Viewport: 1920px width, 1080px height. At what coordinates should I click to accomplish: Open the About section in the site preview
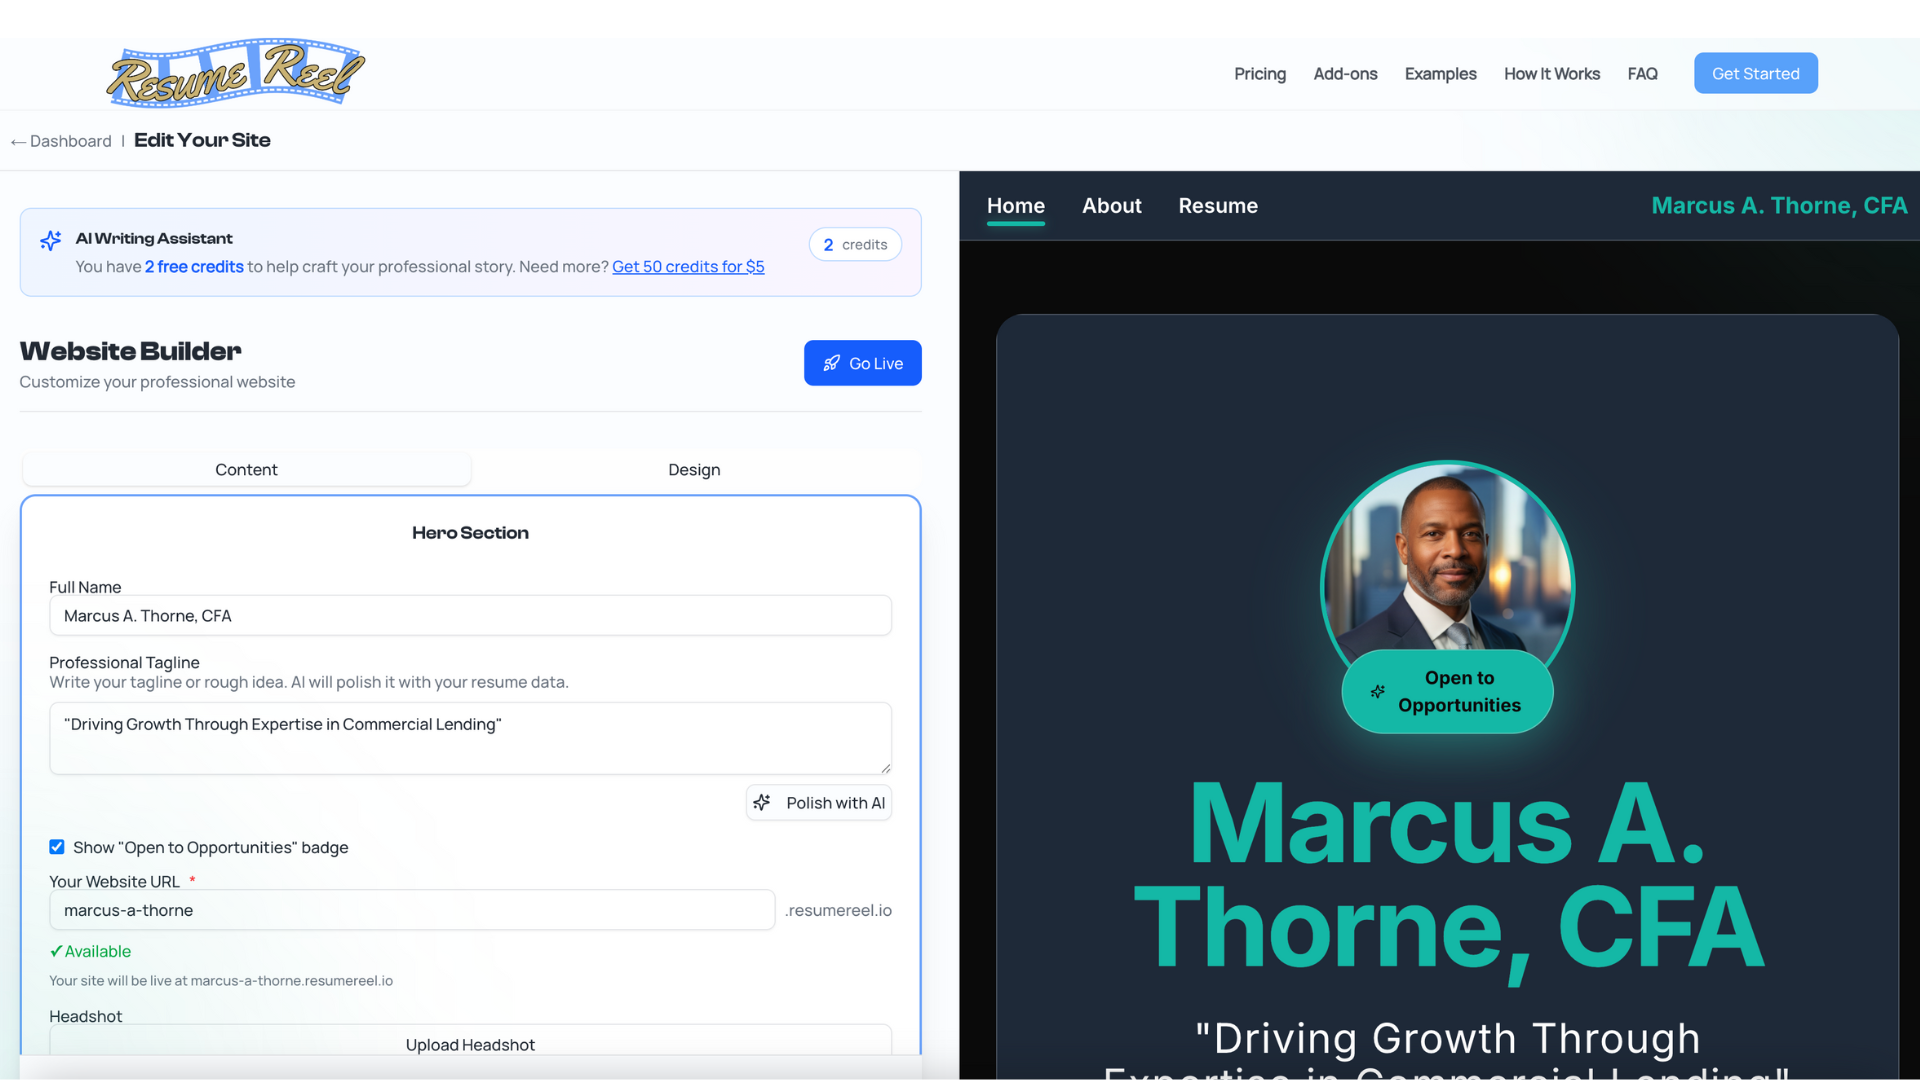1111,205
